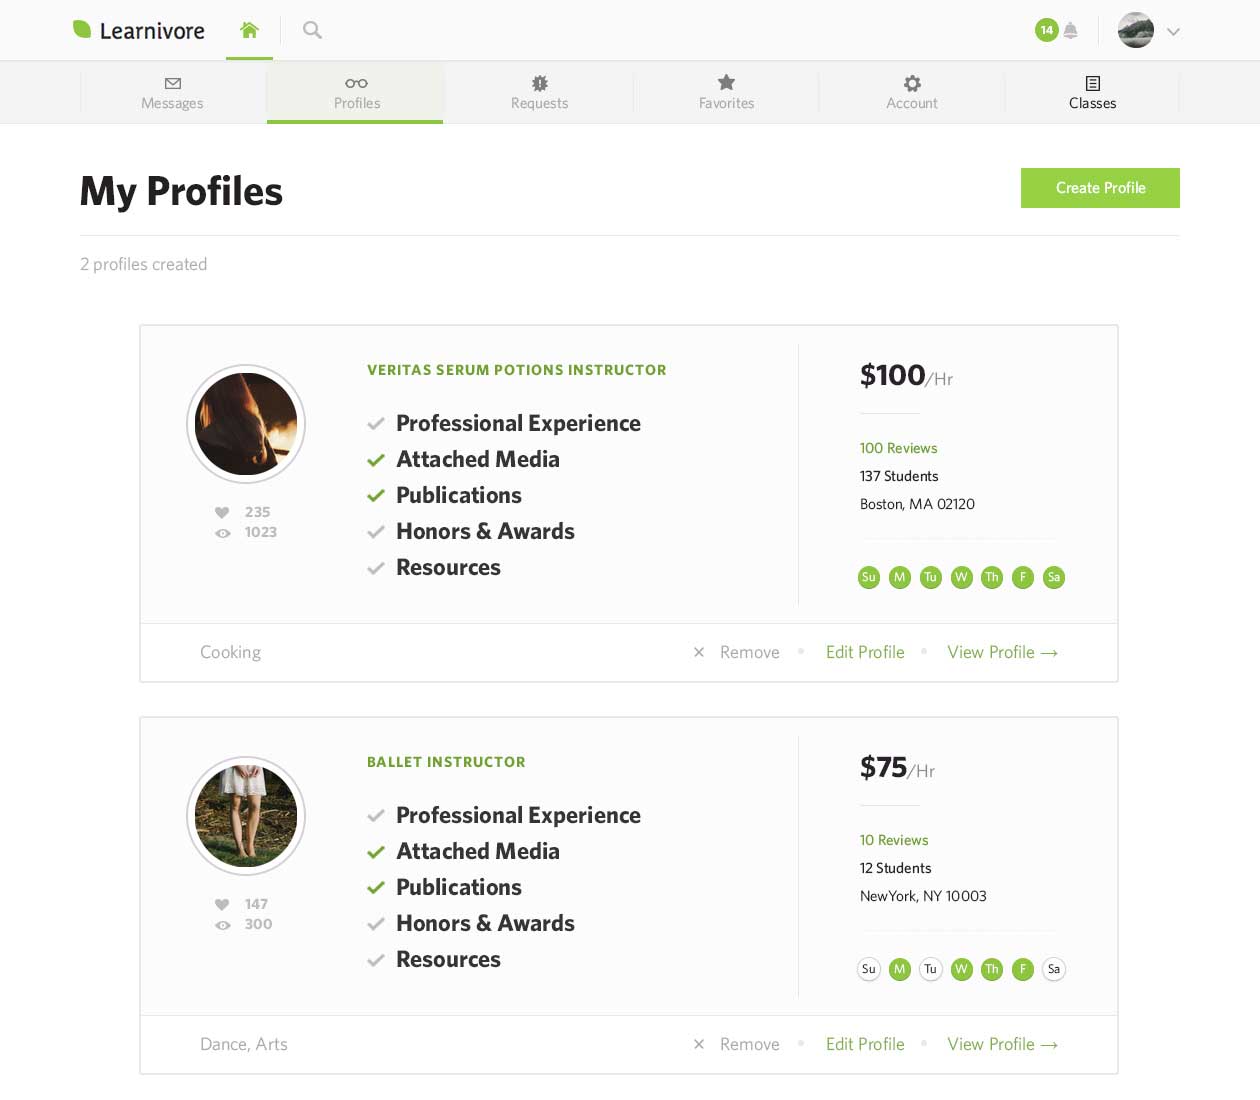Image resolution: width=1260 pixels, height=1100 pixels.
Task: Open View Profile for potions instructor
Action: [x=1002, y=652]
